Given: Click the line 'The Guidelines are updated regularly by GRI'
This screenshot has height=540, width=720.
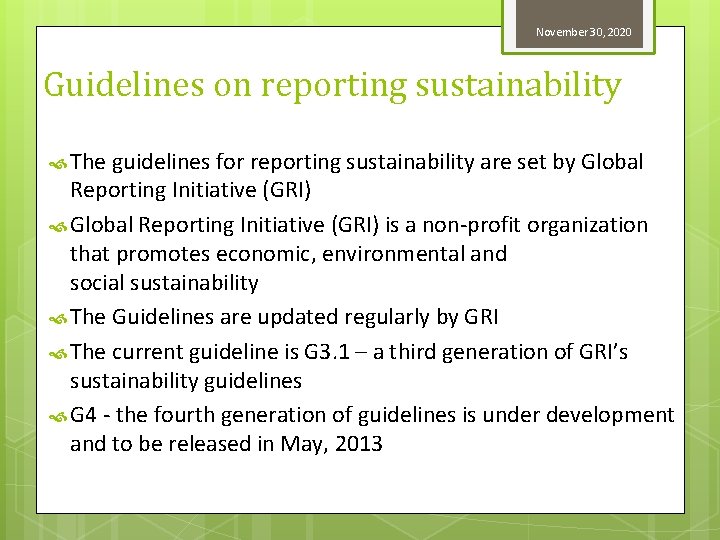Looking at the screenshot, I should [284, 317].
